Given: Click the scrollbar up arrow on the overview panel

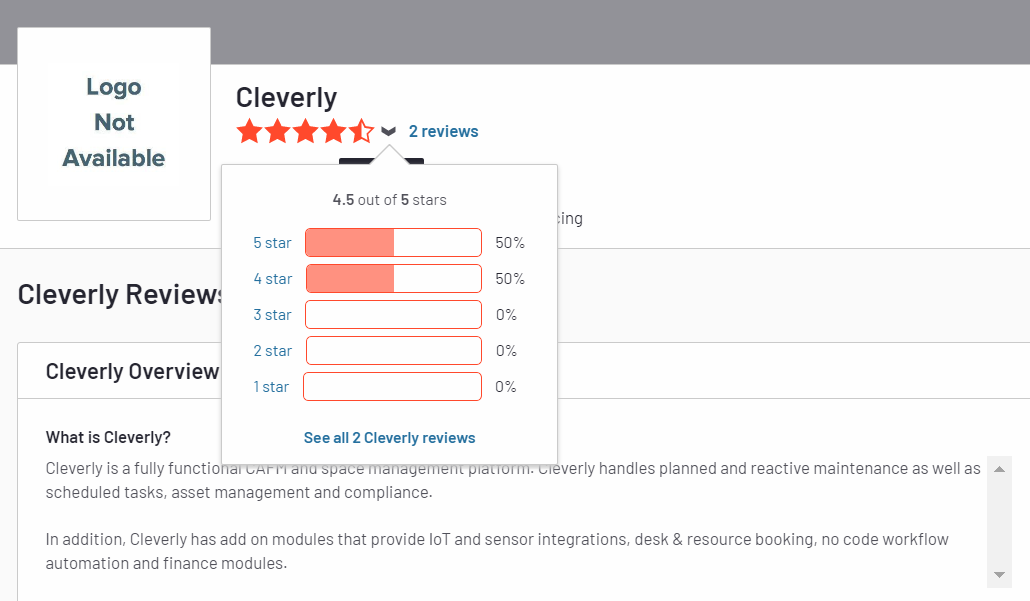Looking at the screenshot, I should coord(999,468).
